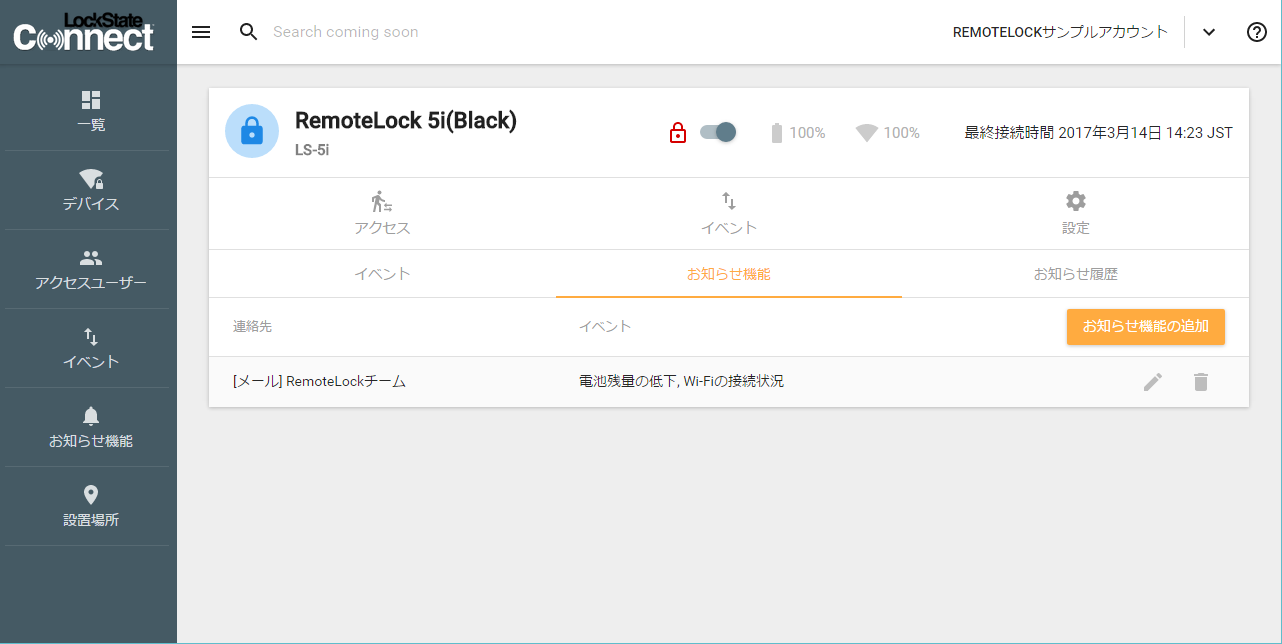Delete the RemoteLockチーム notification with the trash icon
Viewport: 1282px width, 644px height.
click(1201, 382)
